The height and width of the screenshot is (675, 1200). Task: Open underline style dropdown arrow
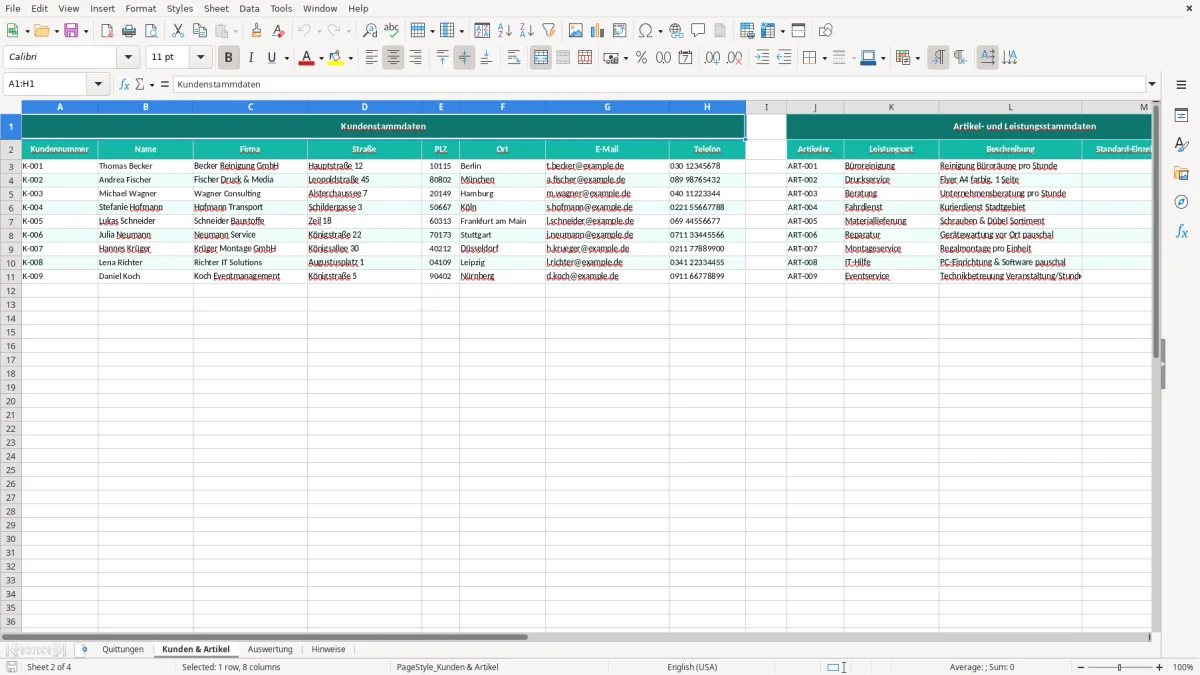pos(286,58)
